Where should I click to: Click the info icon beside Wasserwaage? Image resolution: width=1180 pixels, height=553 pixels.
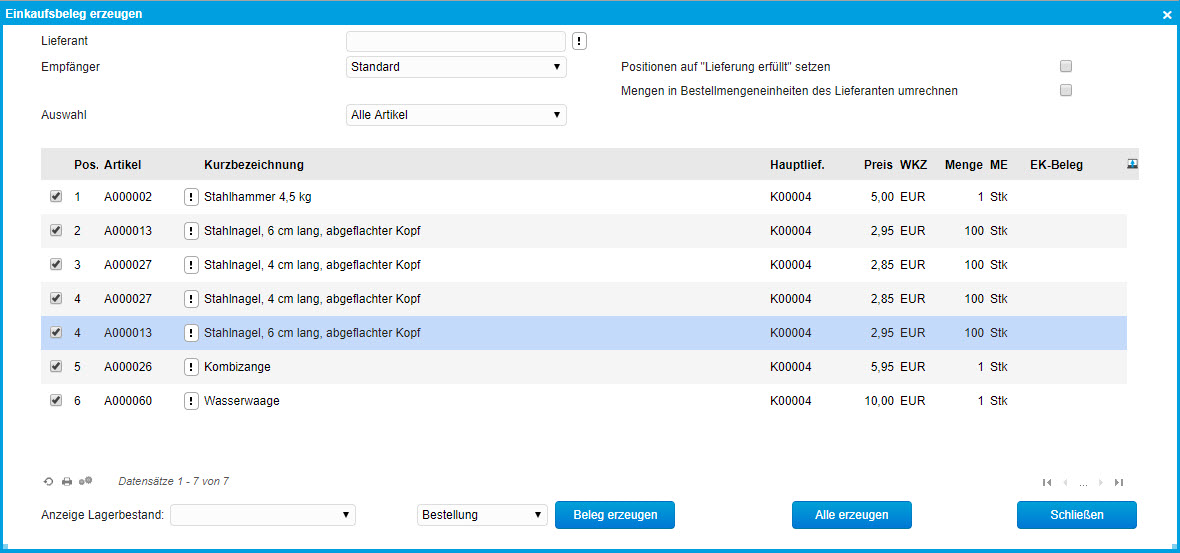coord(191,401)
